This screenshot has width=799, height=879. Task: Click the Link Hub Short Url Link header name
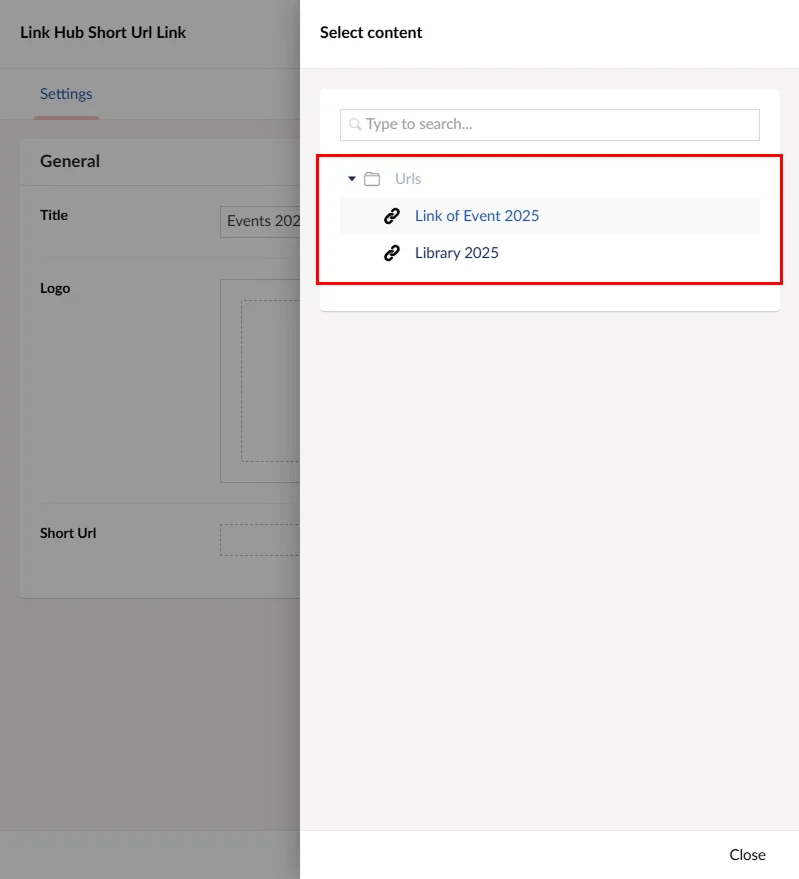point(103,32)
